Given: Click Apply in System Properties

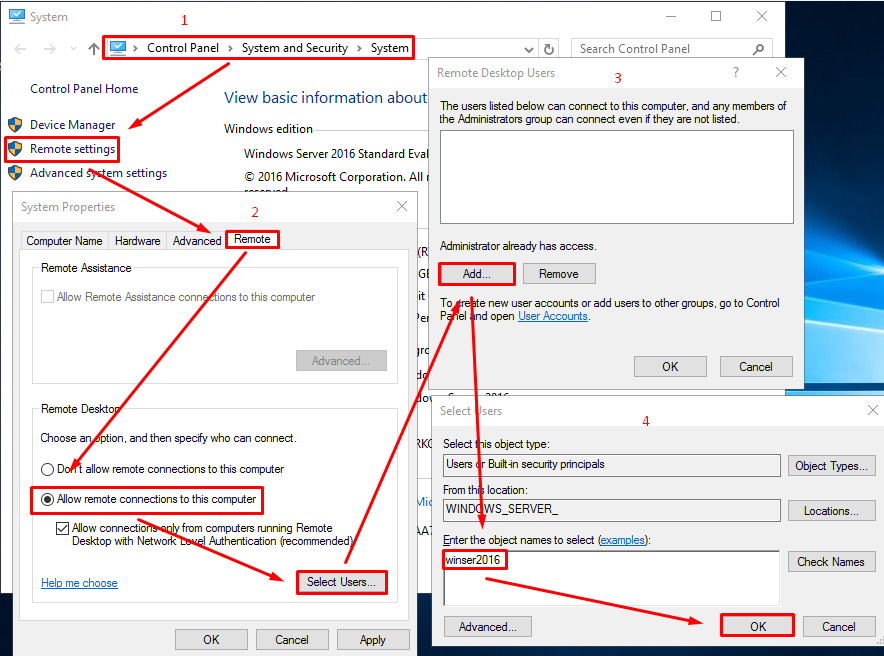Looking at the screenshot, I should click(x=373, y=640).
